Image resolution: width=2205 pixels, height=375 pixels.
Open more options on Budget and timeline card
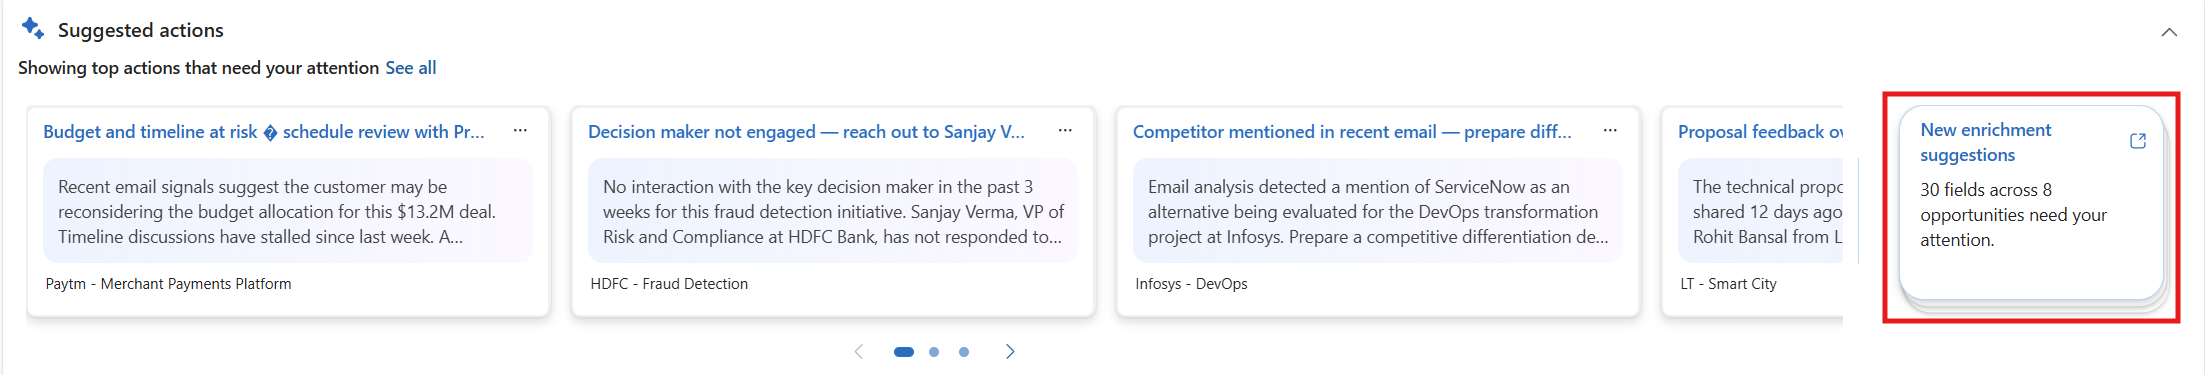pos(520,131)
